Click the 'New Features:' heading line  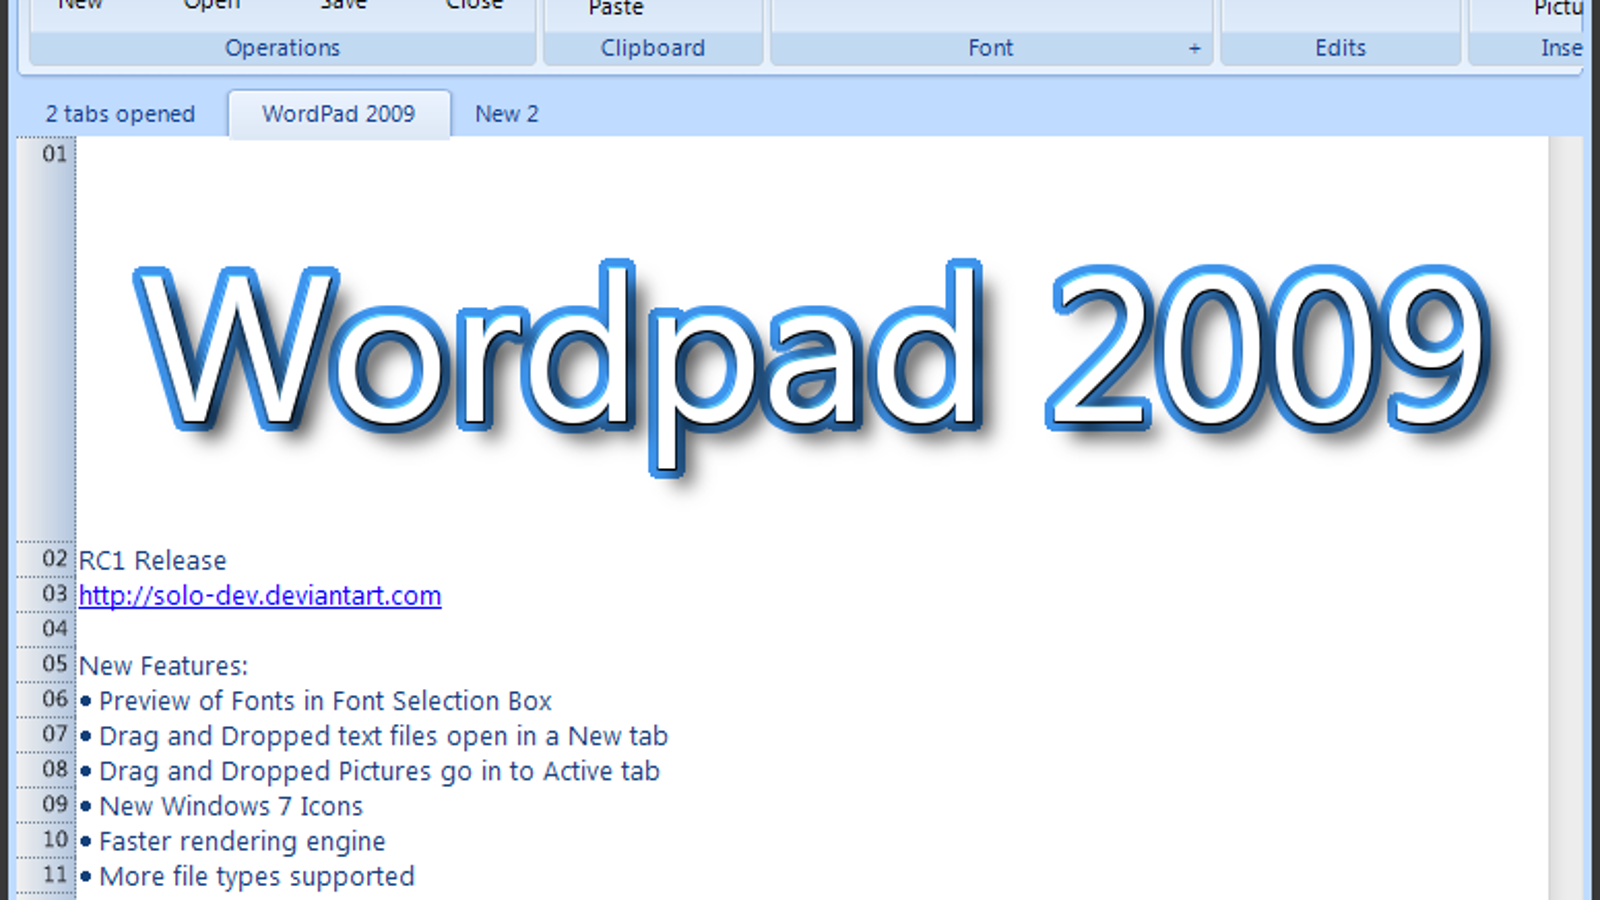tap(164, 666)
